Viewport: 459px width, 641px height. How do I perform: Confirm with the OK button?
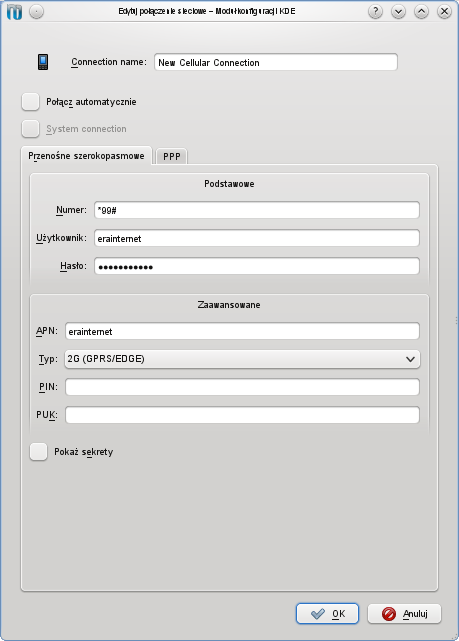pyautogui.click(x=327, y=614)
